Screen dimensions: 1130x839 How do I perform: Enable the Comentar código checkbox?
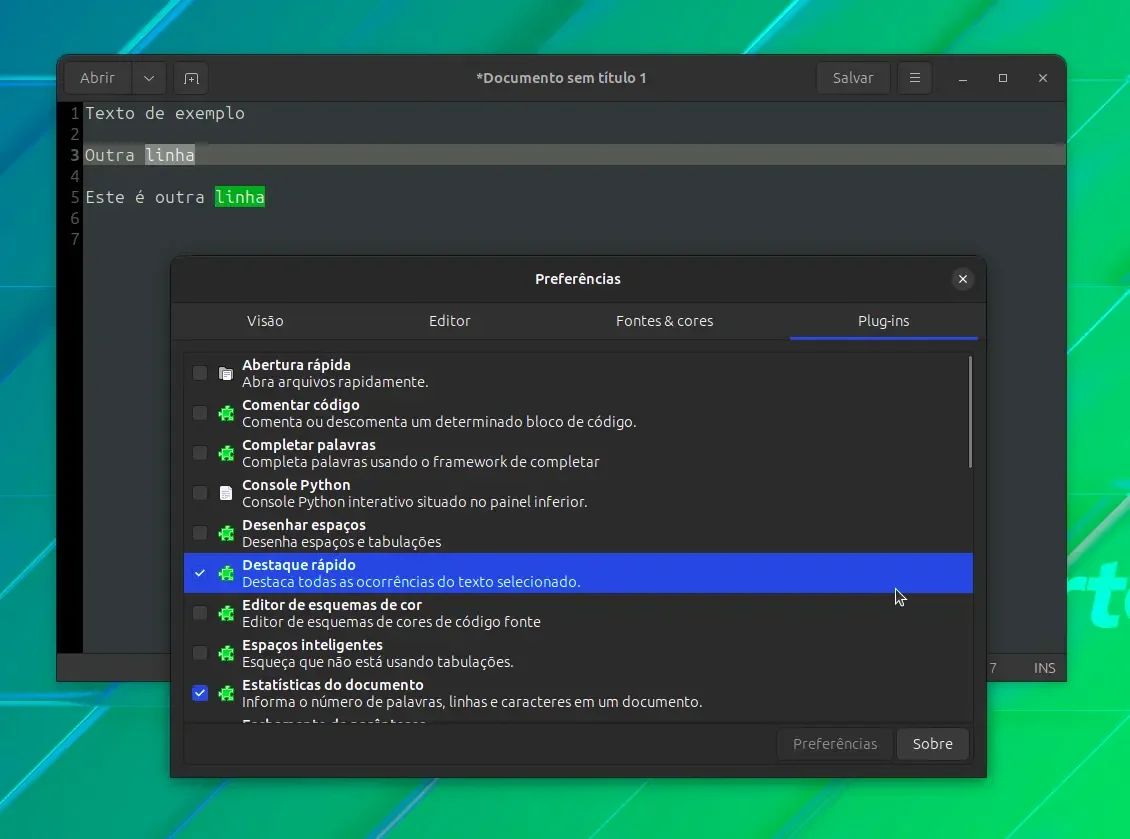coord(200,413)
